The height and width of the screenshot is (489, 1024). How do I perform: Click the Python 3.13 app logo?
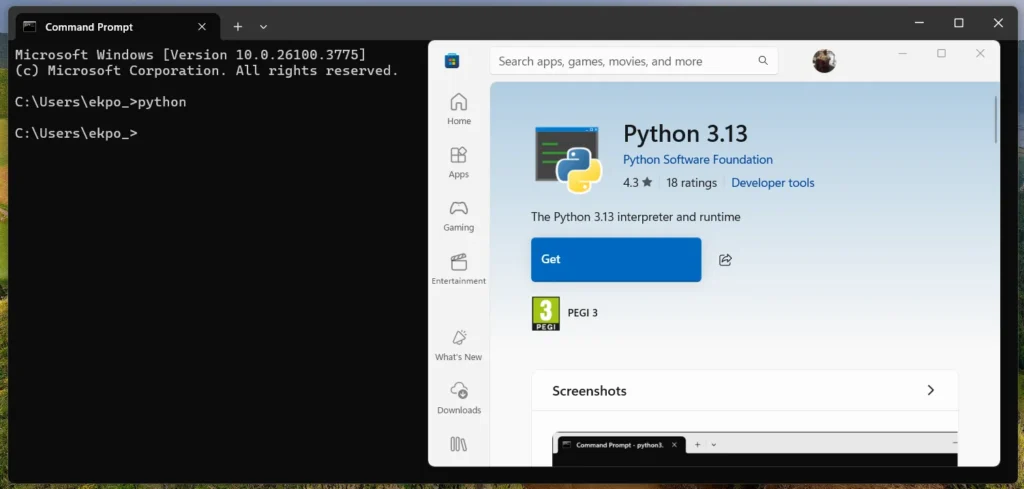[x=568, y=160]
